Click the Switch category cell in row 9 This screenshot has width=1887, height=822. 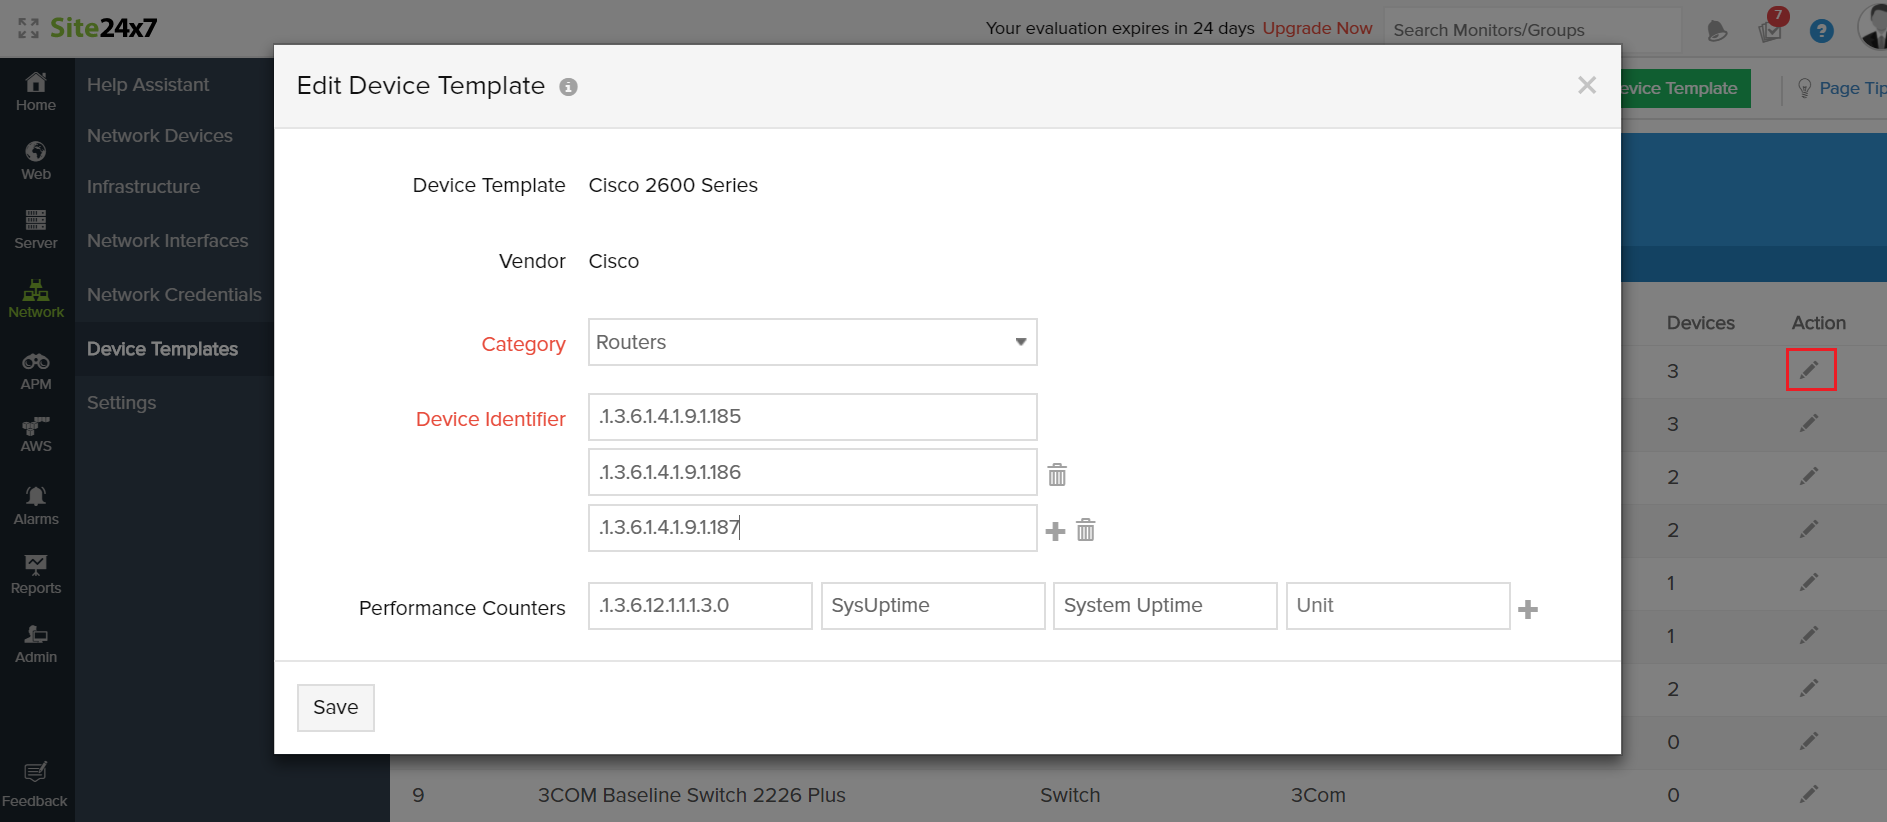[1070, 795]
